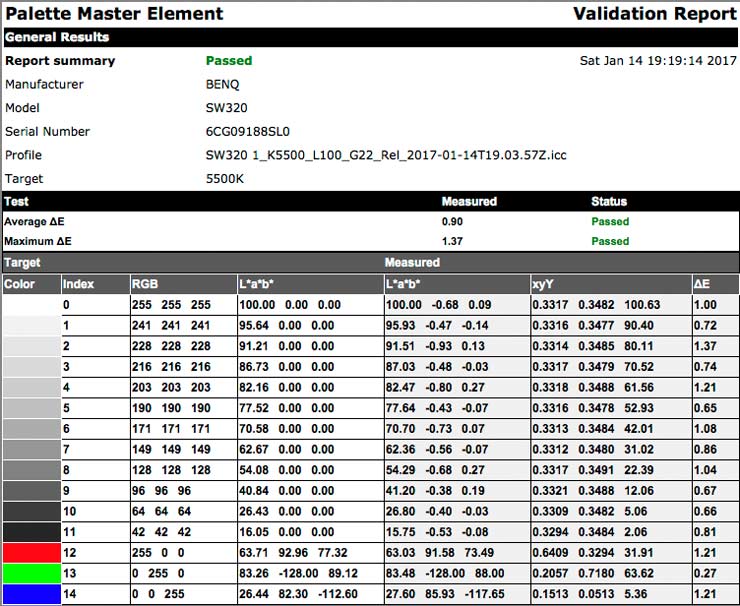
Task: Select ΔE value '0.65' in row 5
Action: pos(706,409)
